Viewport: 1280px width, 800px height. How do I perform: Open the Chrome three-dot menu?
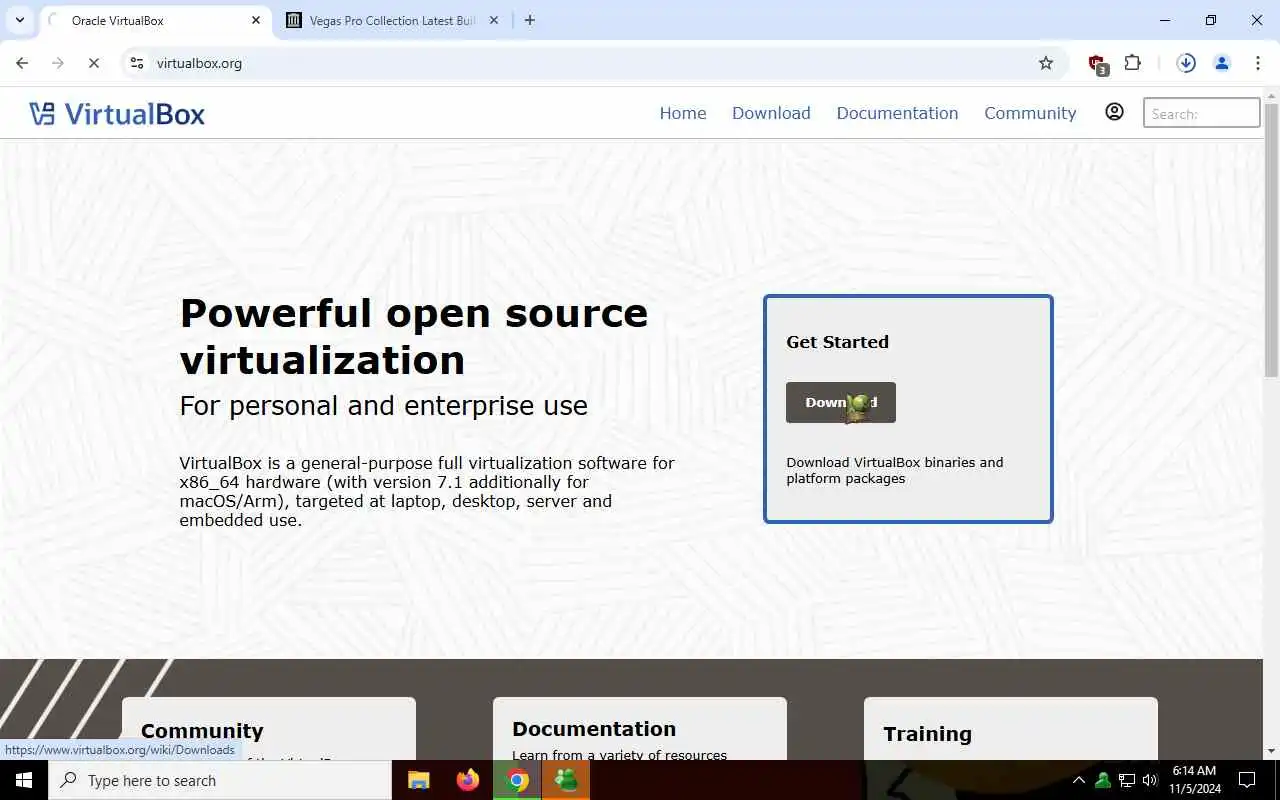click(1257, 63)
